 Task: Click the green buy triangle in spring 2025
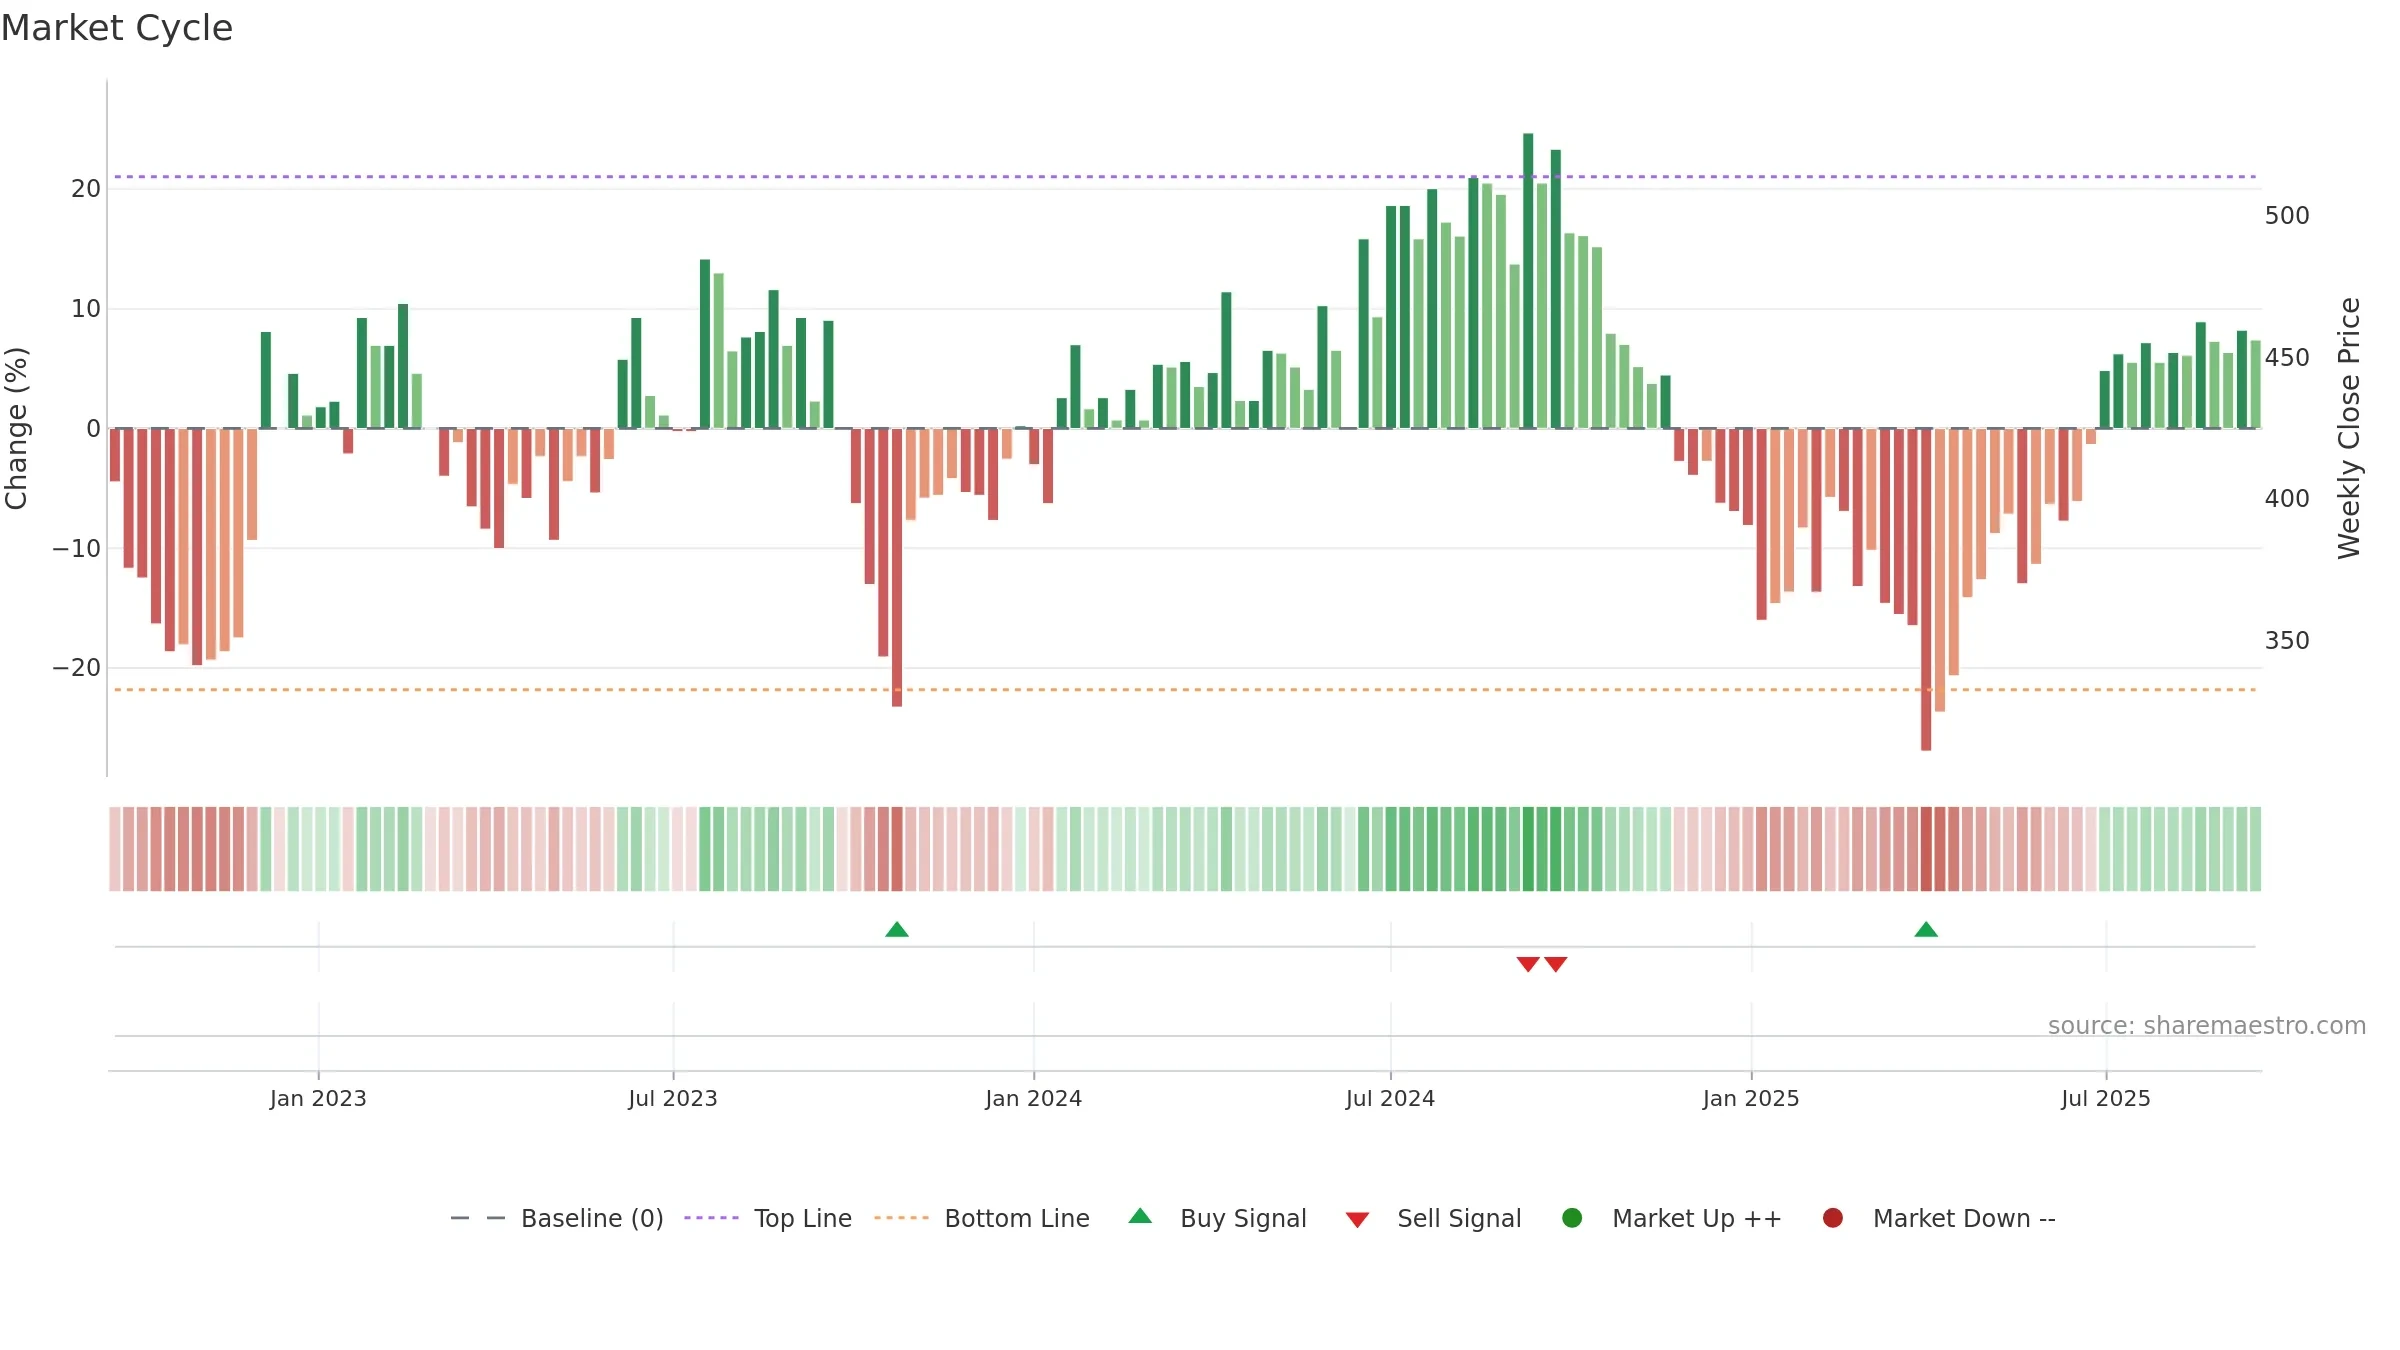[1926, 930]
